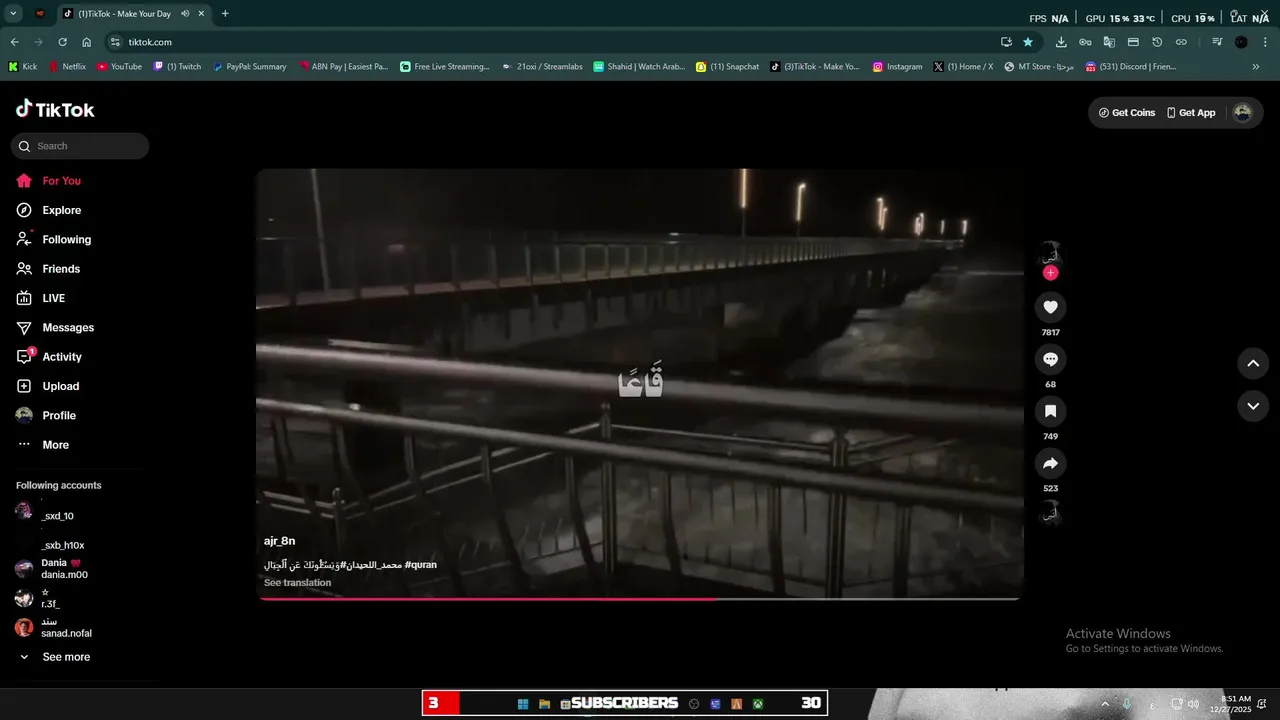The height and width of the screenshot is (720, 1280).
Task: Open the browser three-dot menu
Action: click(x=1266, y=42)
